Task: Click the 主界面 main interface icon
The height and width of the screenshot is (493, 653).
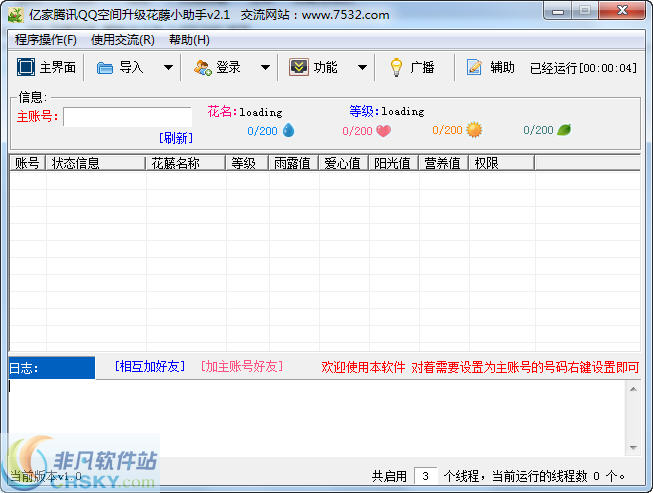Action: 26,67
